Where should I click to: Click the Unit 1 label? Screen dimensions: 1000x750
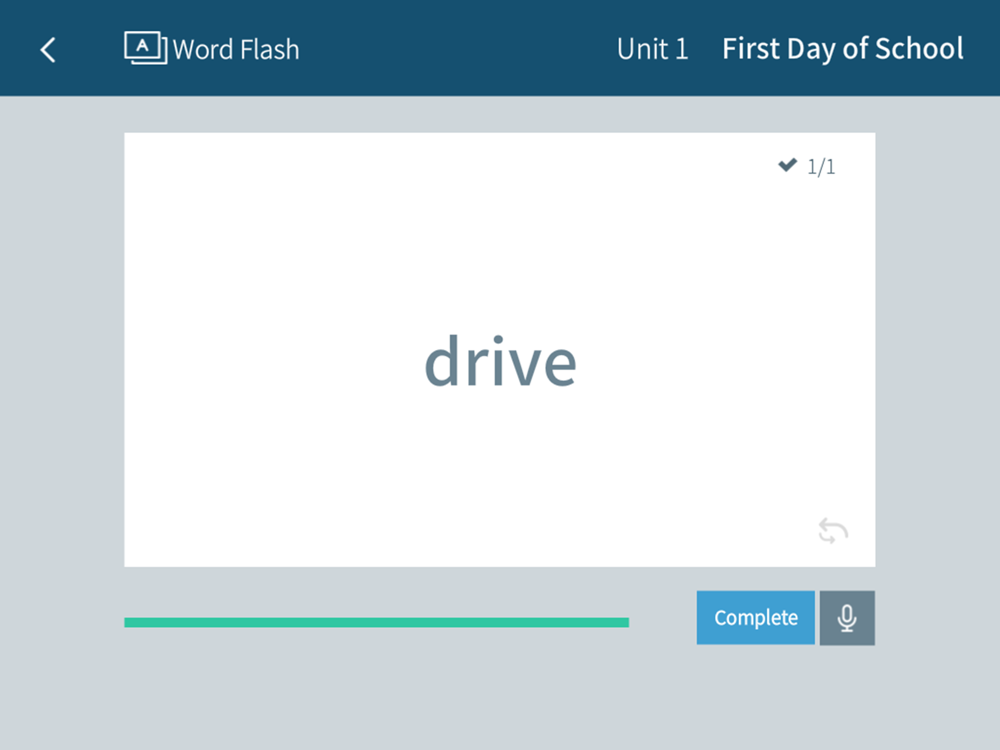[x=652, y=49]
